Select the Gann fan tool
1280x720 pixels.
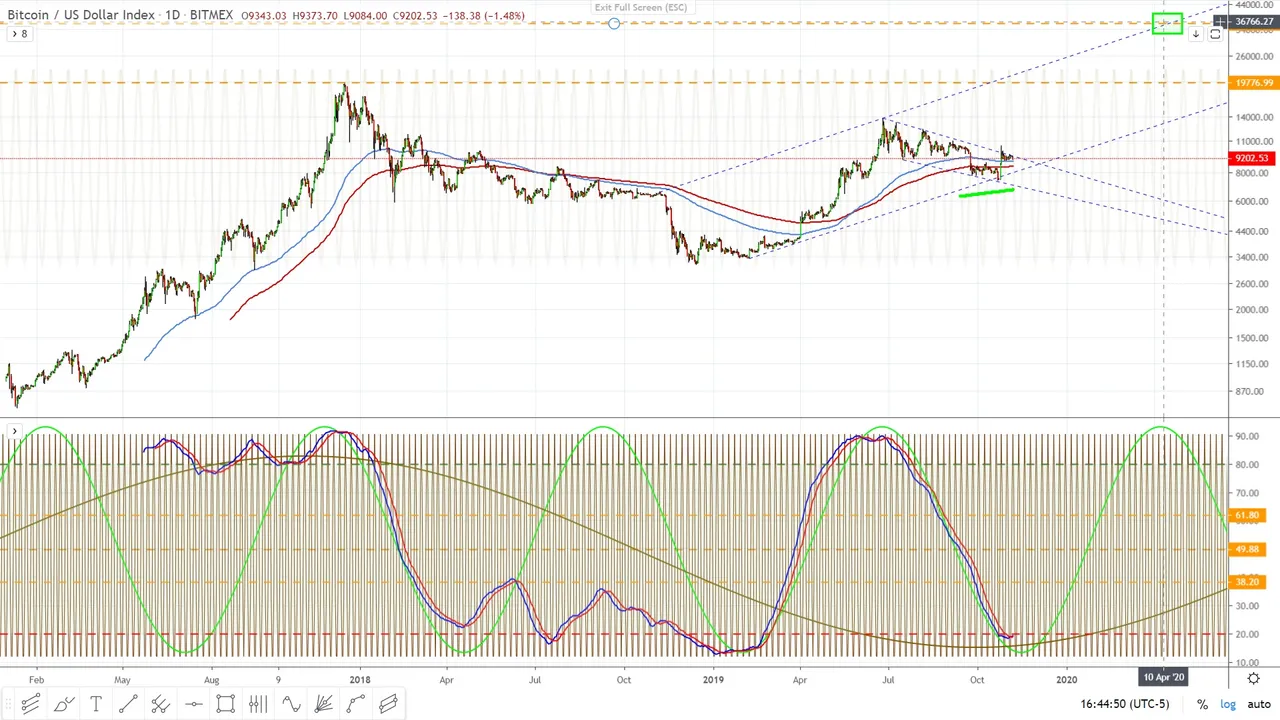pos(323,704)
